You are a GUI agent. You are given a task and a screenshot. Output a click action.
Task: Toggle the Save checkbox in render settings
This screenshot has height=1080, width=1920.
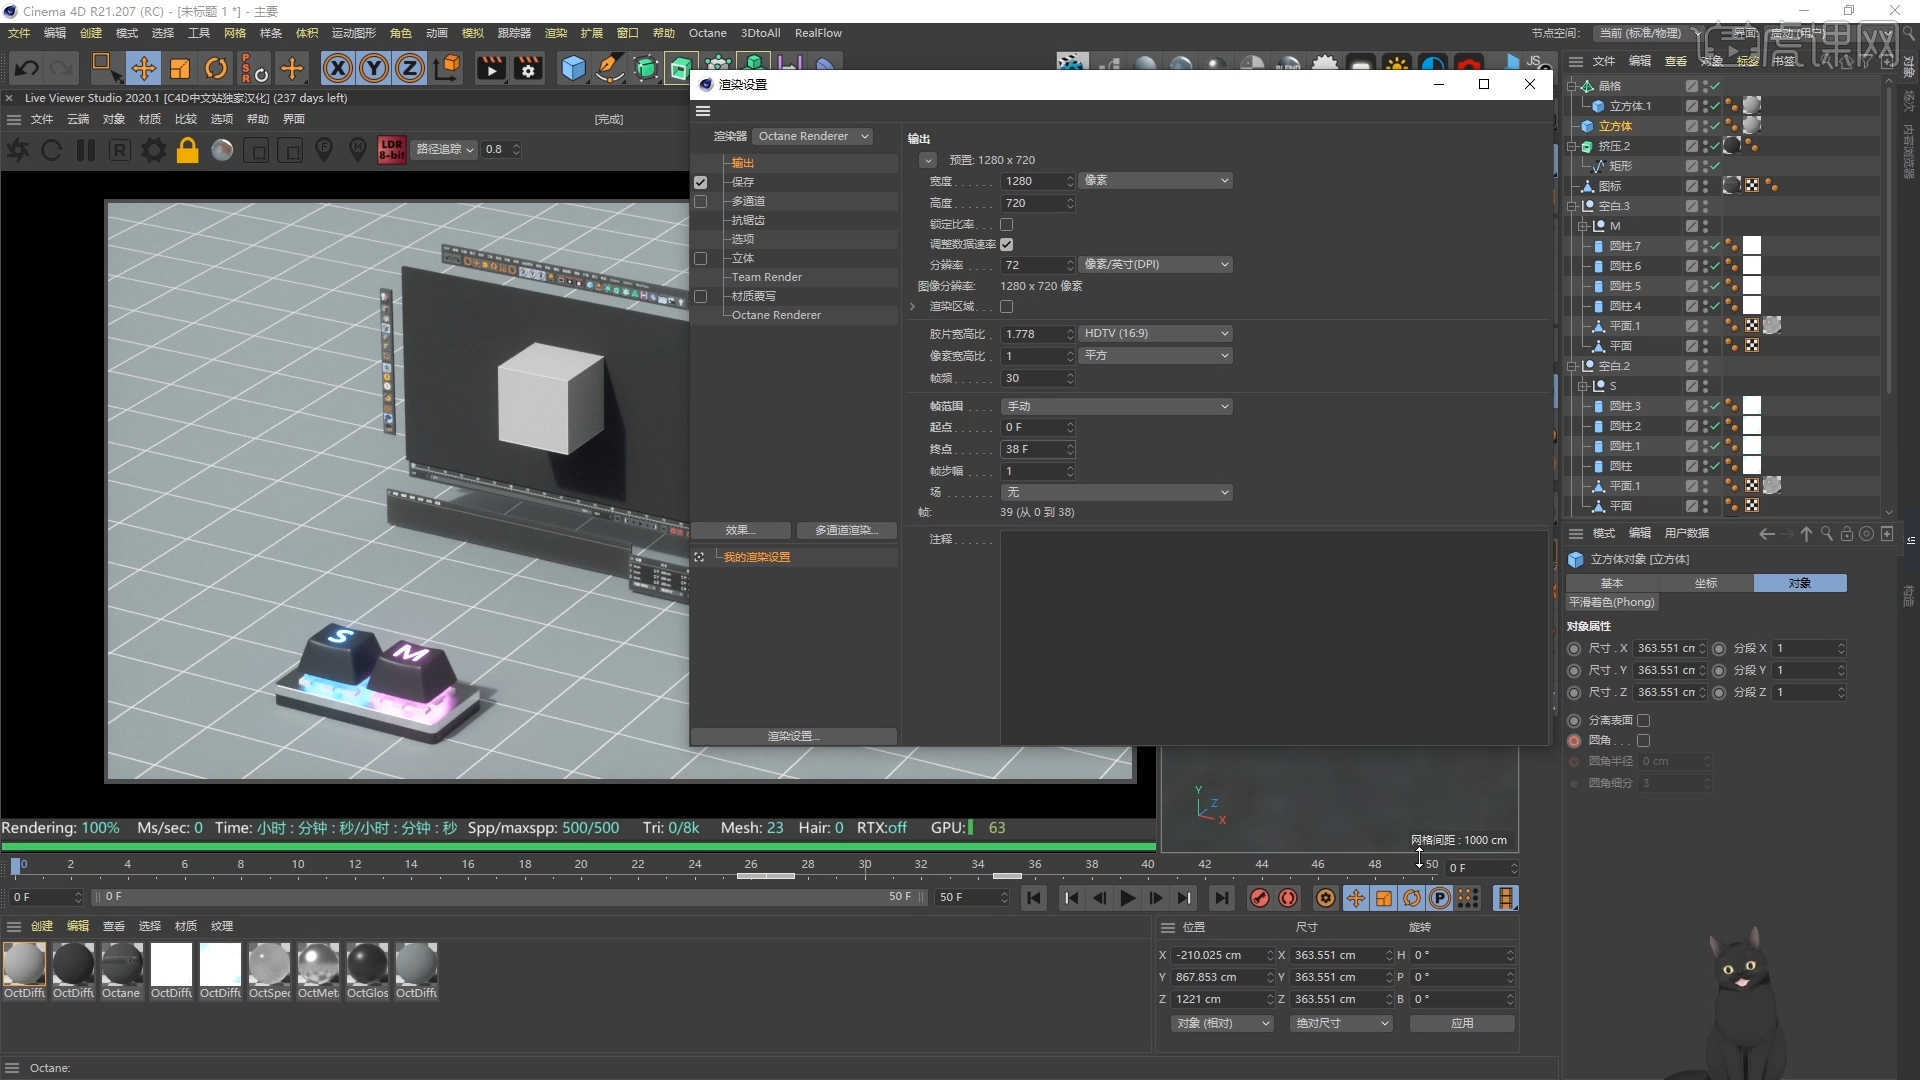pos(700,182)
